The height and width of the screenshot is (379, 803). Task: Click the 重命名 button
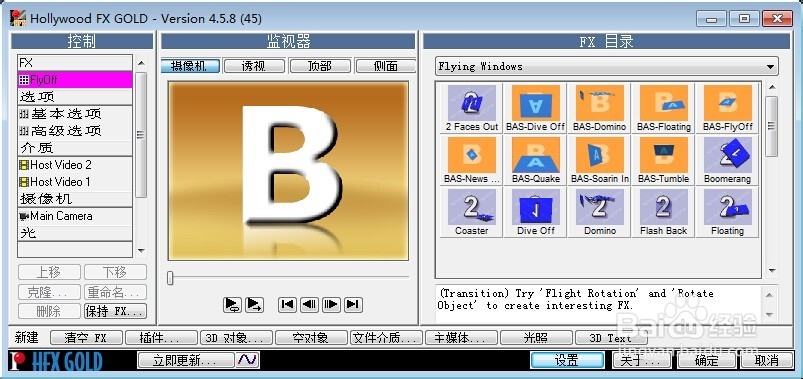pos(115,292)
